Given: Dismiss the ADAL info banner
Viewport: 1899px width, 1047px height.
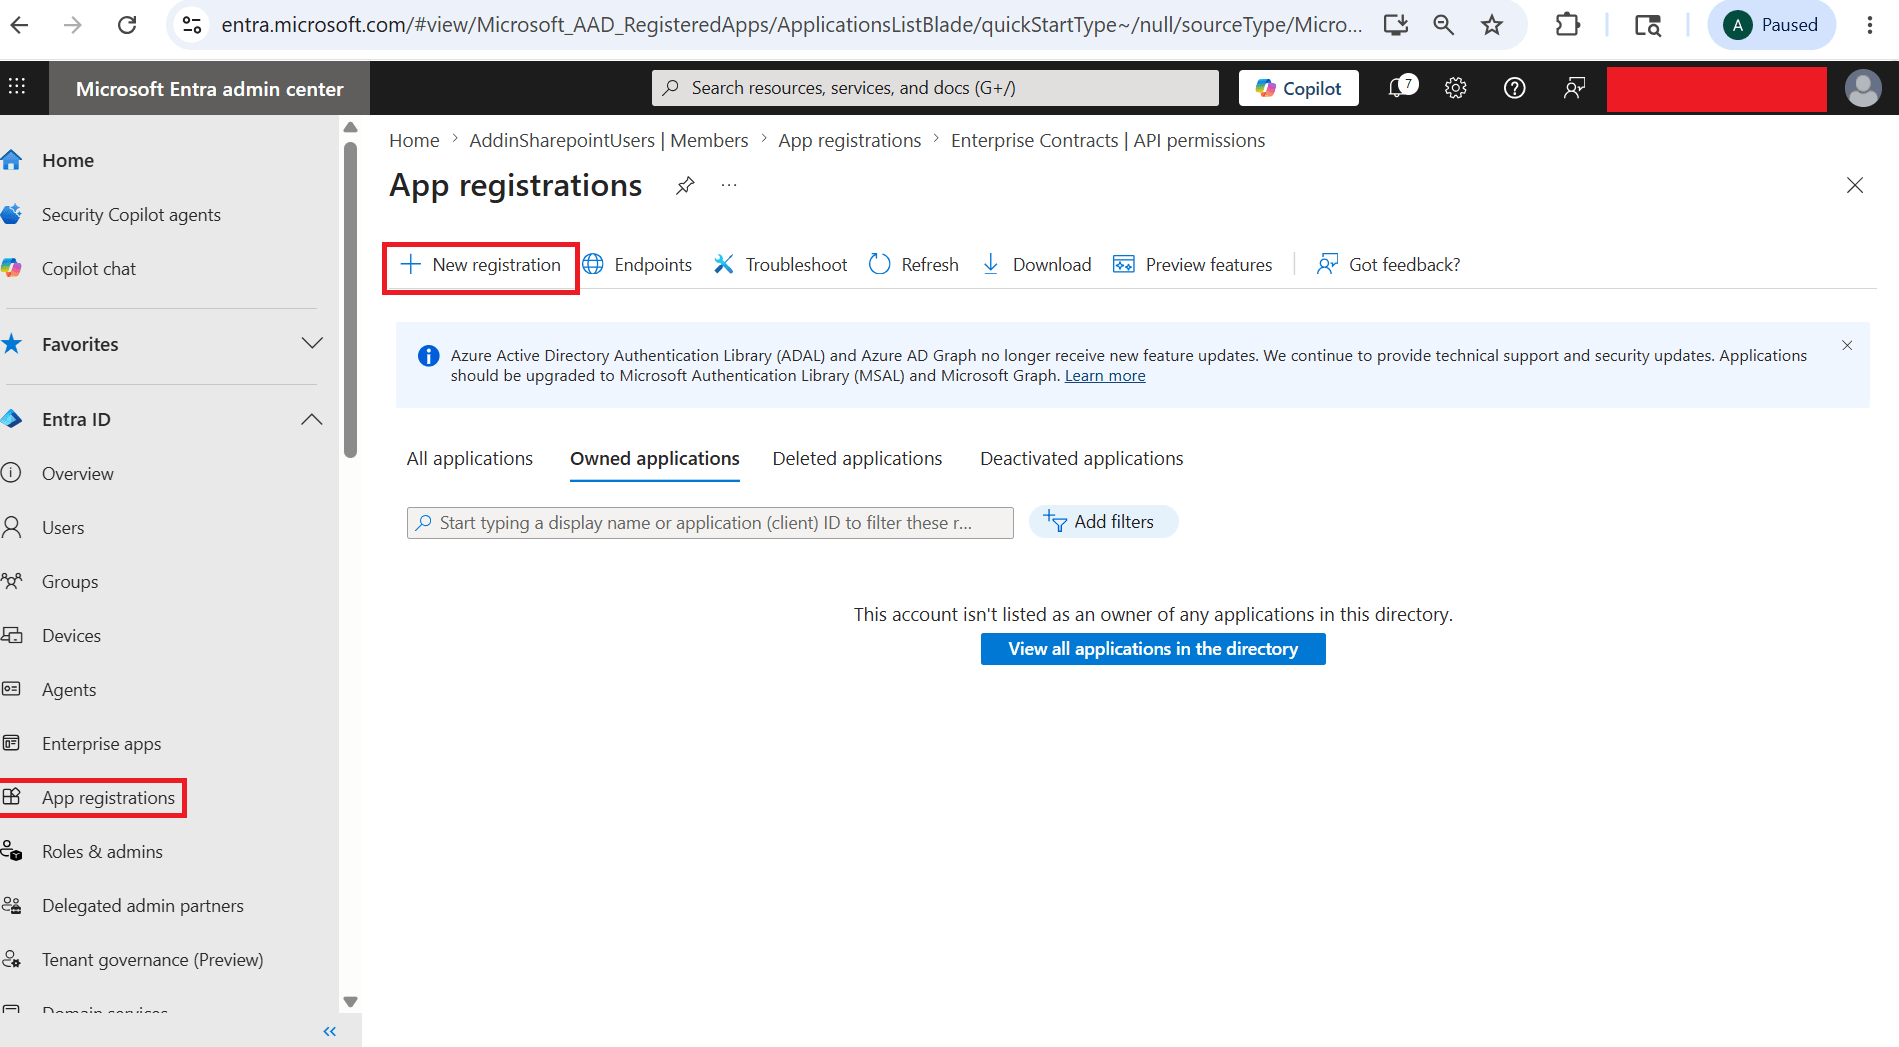Looking at the screenshot, I should tap(1847, 345).
